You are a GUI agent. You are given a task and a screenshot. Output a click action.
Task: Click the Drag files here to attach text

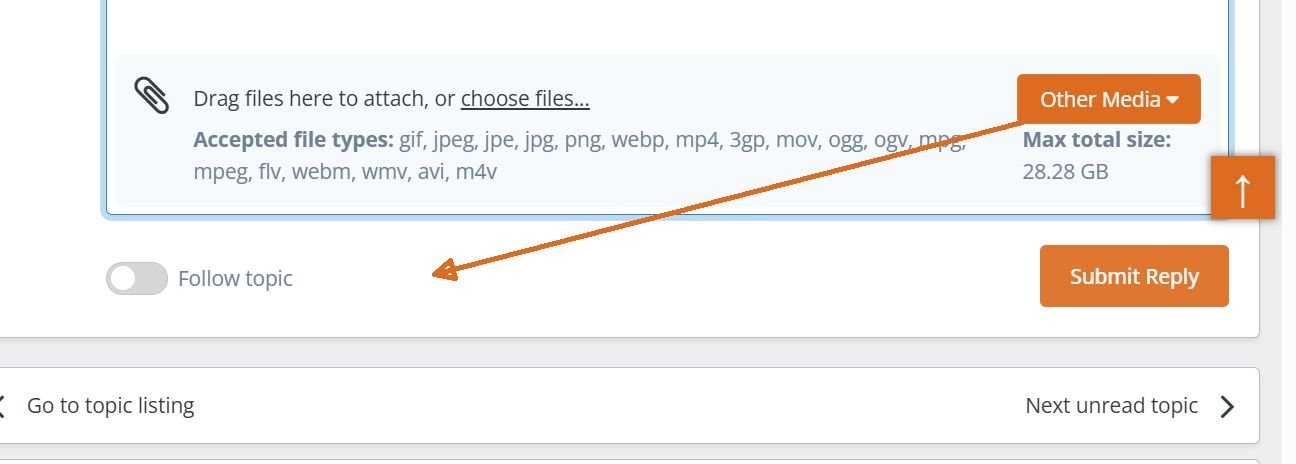pos(324,99)
